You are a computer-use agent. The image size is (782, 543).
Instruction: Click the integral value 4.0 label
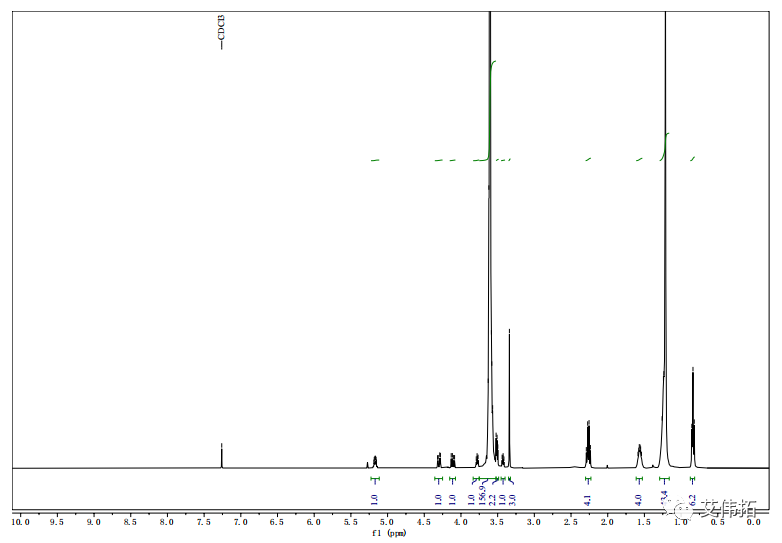[639, 498]
